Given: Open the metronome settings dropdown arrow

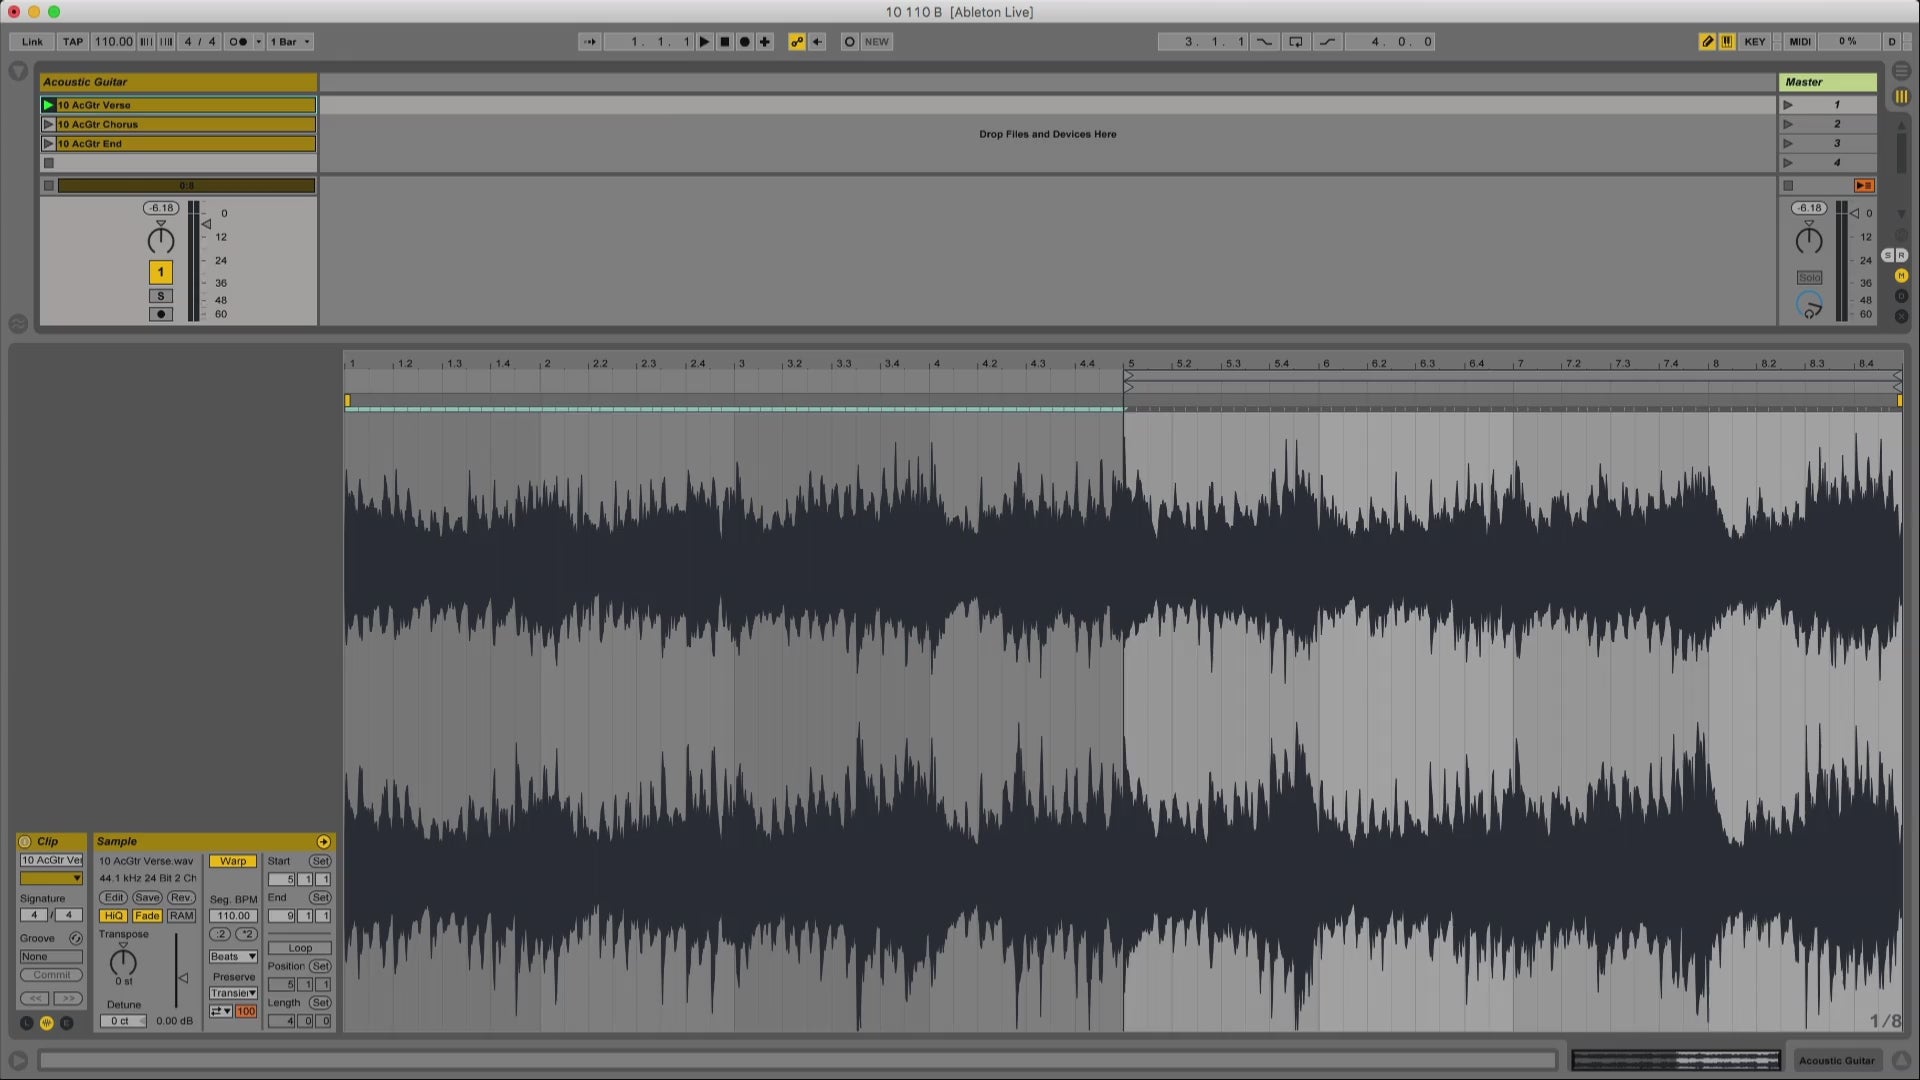Looking at the screenshot, I should tap(259, 42).
